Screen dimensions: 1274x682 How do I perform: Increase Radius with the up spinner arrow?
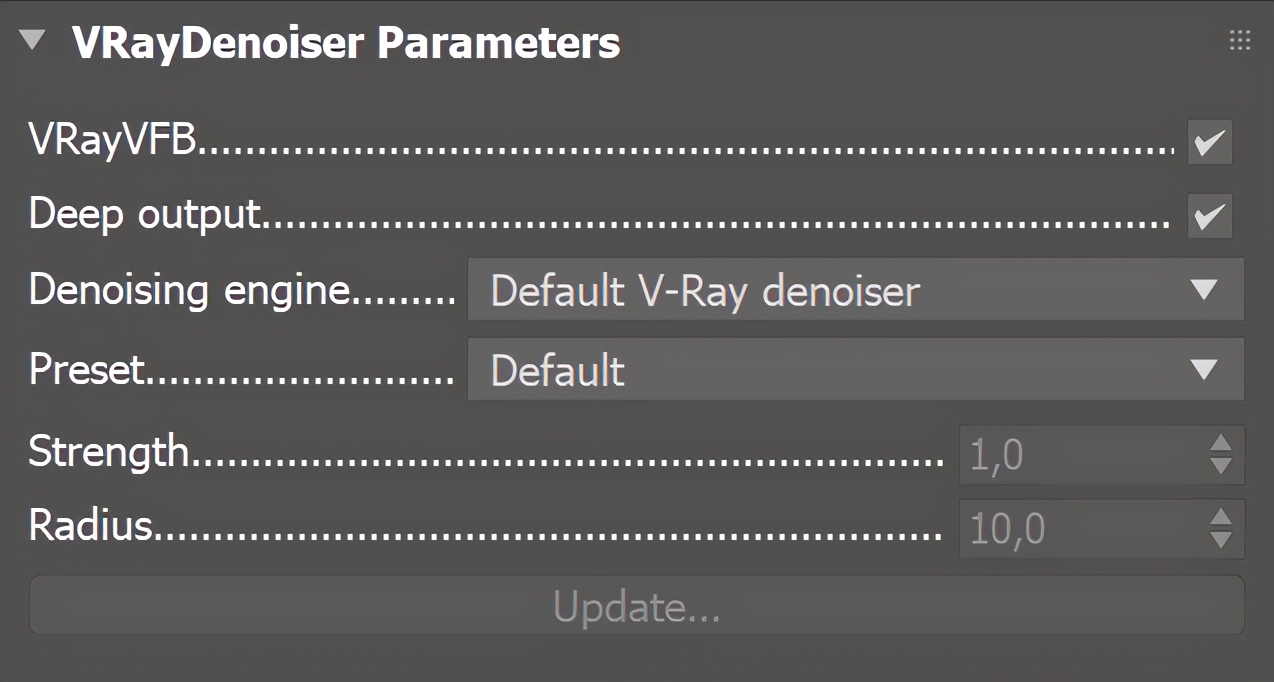tap(1221, 518)
